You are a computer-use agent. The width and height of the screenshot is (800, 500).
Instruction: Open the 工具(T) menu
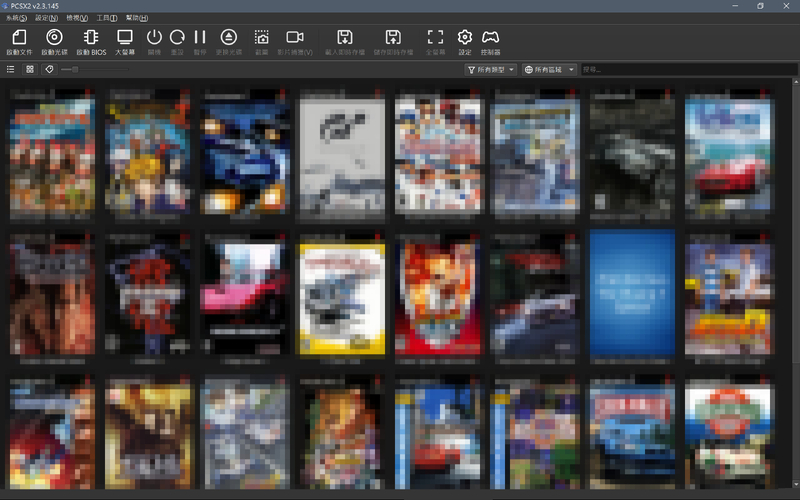tap(107, 18)
